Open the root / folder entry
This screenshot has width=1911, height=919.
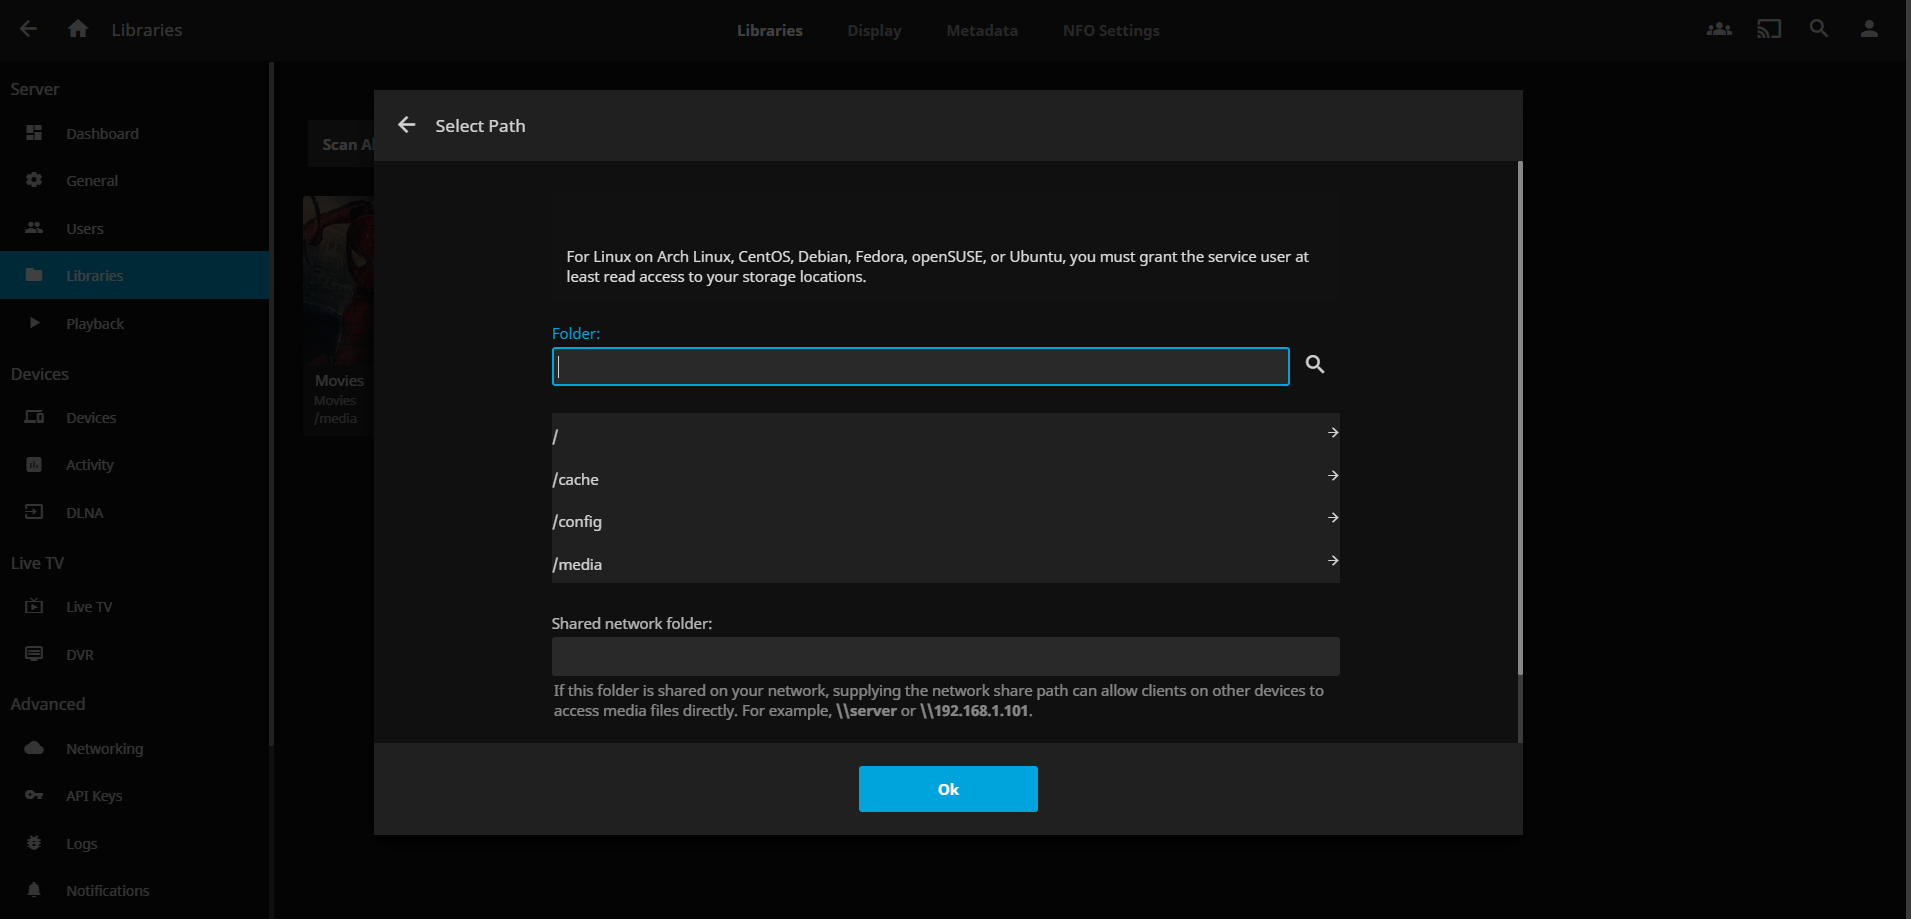(x=944, y=435)
